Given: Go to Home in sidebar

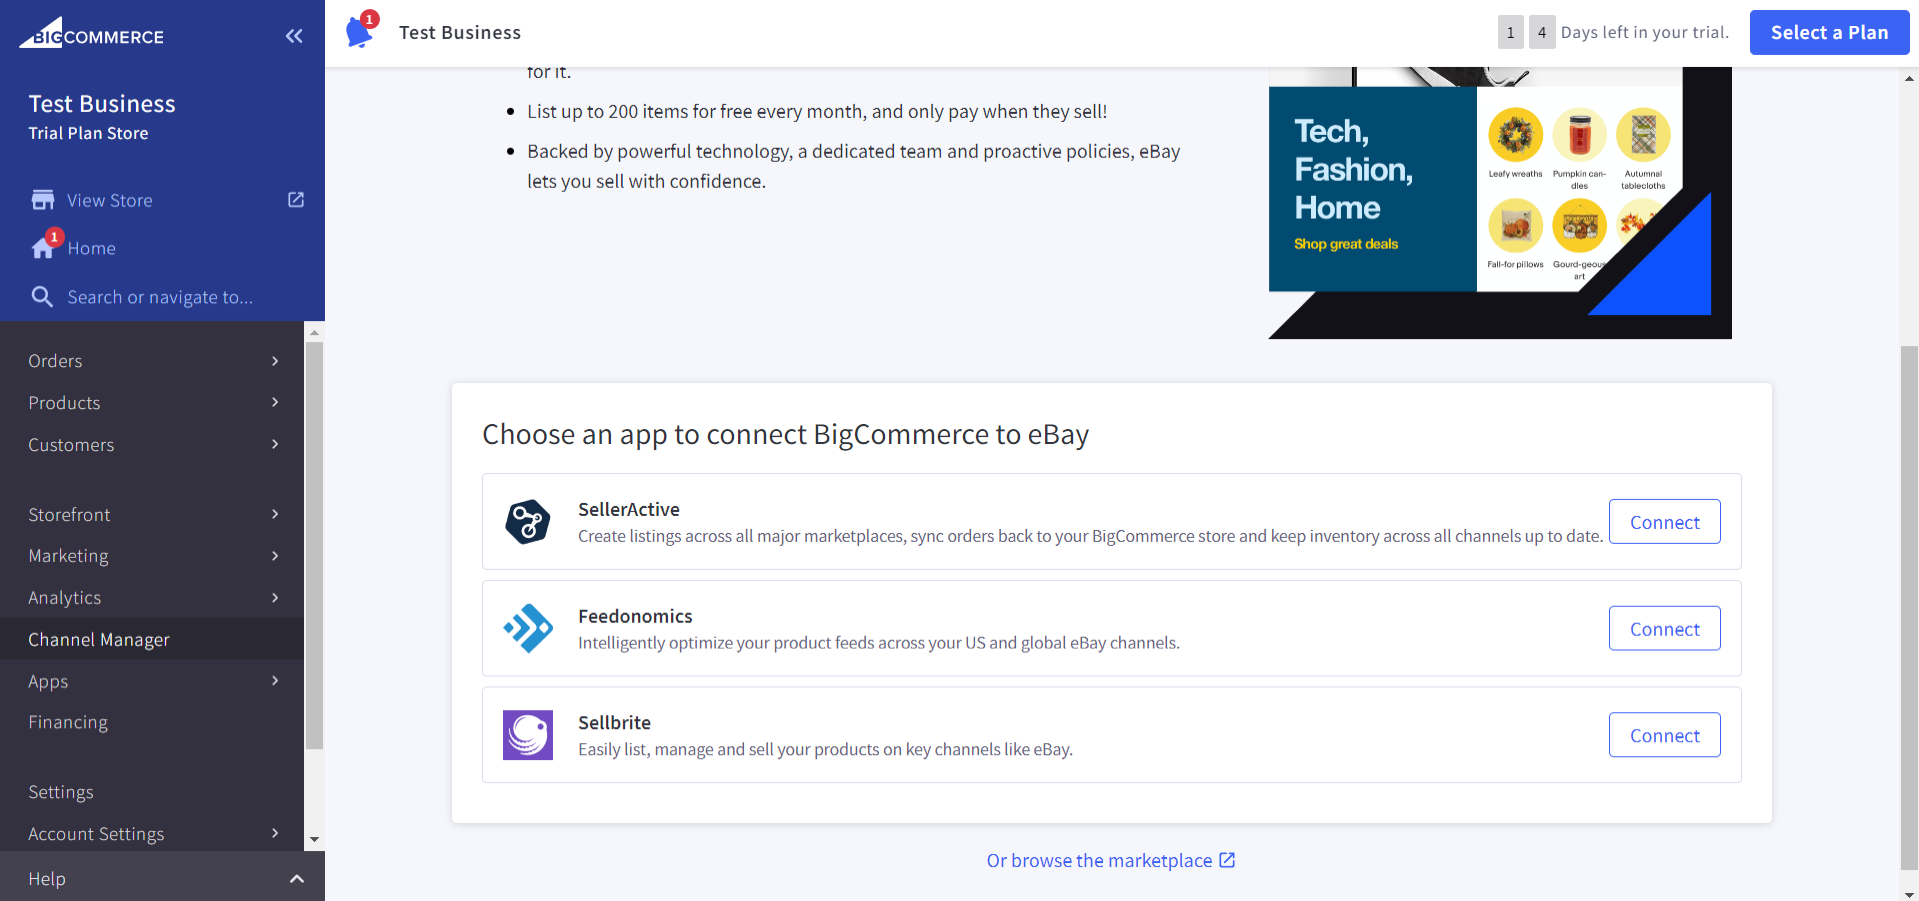Looking at the screenshot, I should click(x=92, y=248).
